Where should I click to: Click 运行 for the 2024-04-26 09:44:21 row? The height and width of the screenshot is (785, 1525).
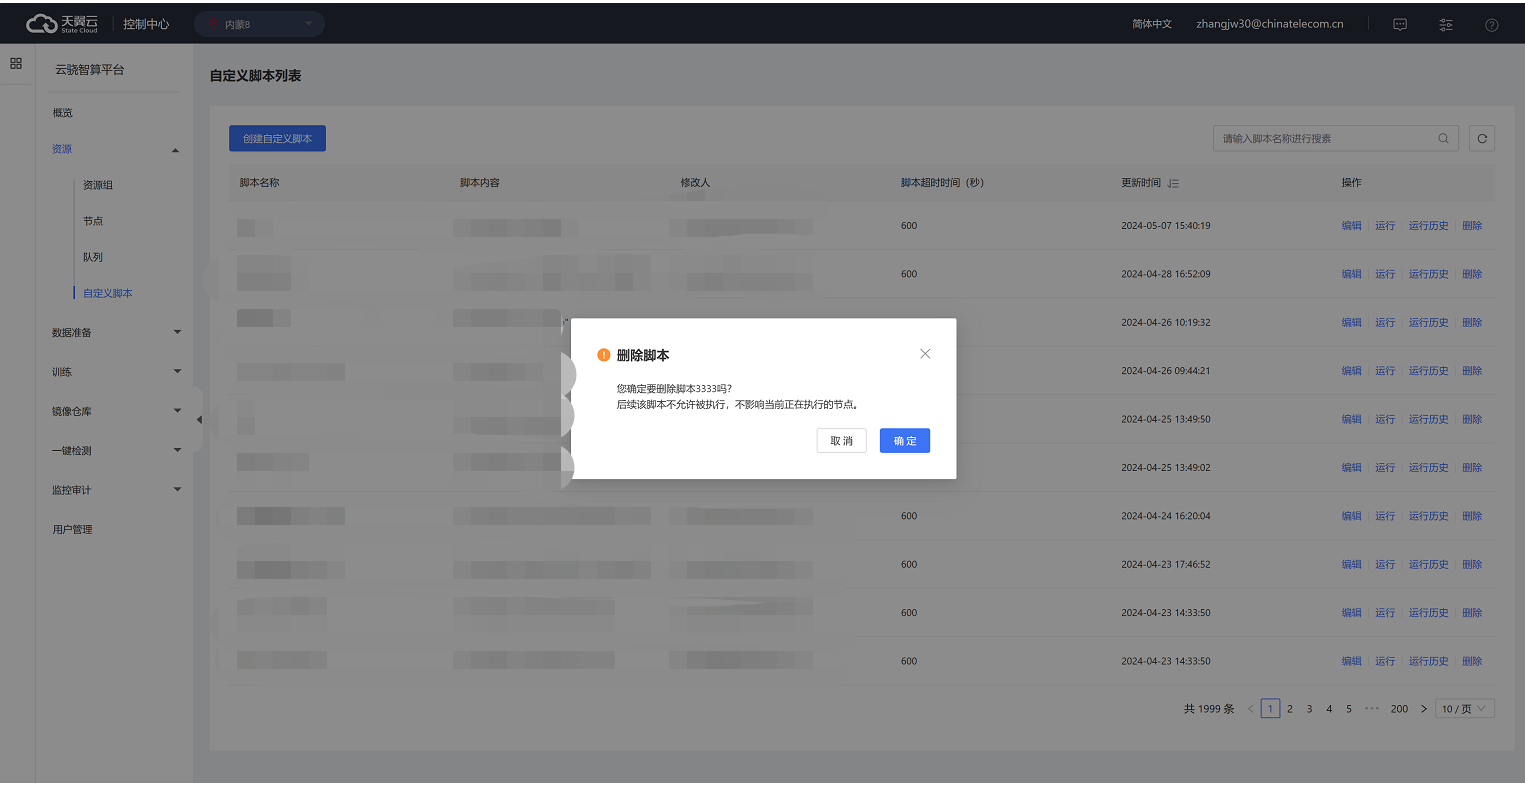1385,371
